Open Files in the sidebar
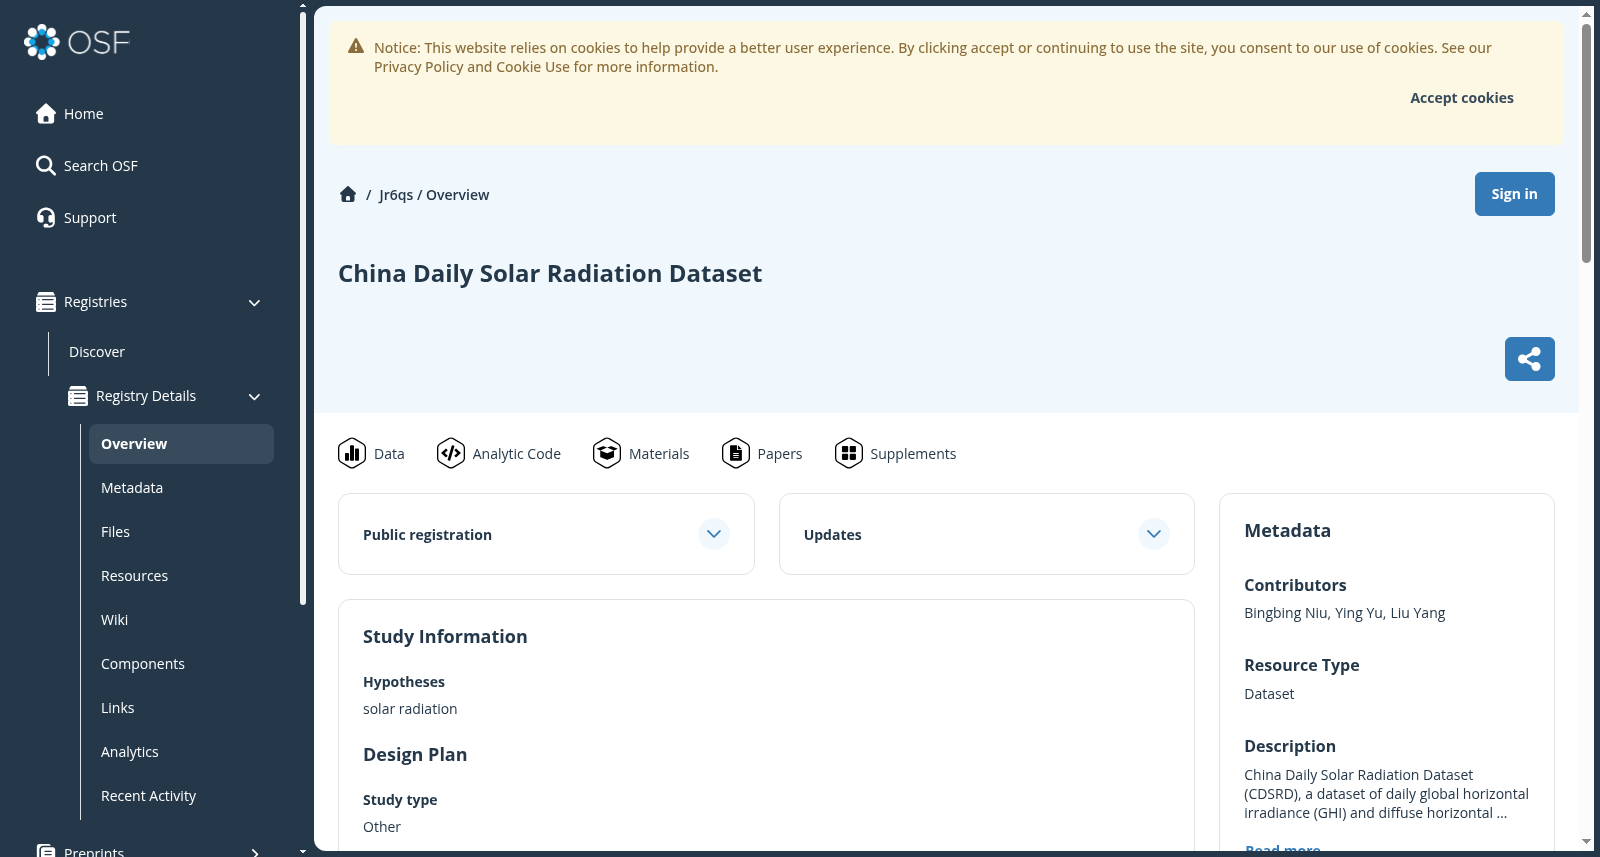Viewport: 1600px width, 857px height. coord(181,532)
